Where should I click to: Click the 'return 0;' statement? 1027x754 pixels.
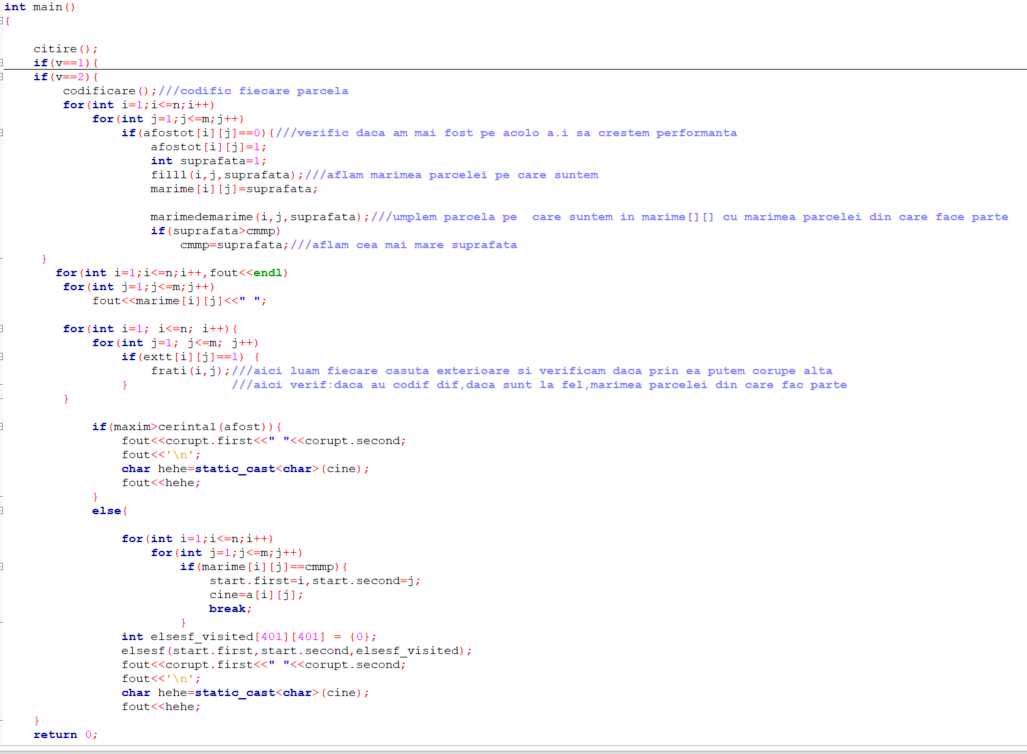pyautogui.click(x=65, y=735)
